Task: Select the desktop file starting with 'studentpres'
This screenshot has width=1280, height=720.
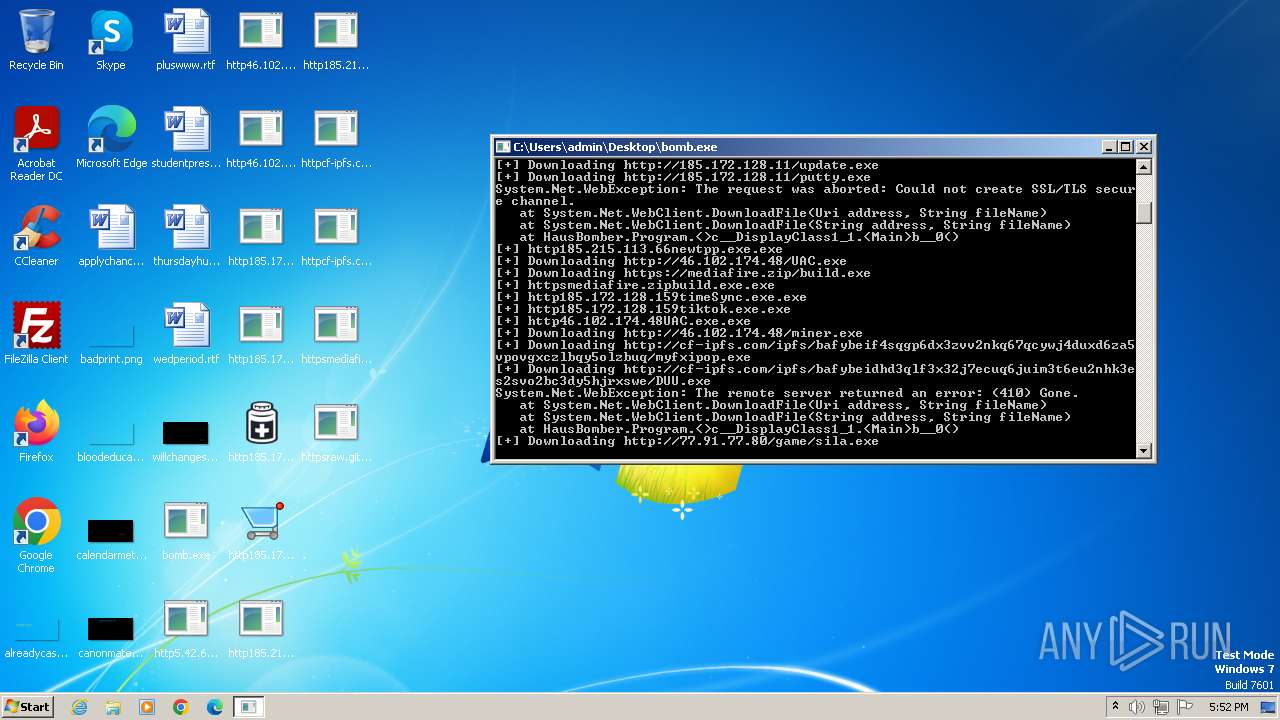Action: tap(186, 139)
